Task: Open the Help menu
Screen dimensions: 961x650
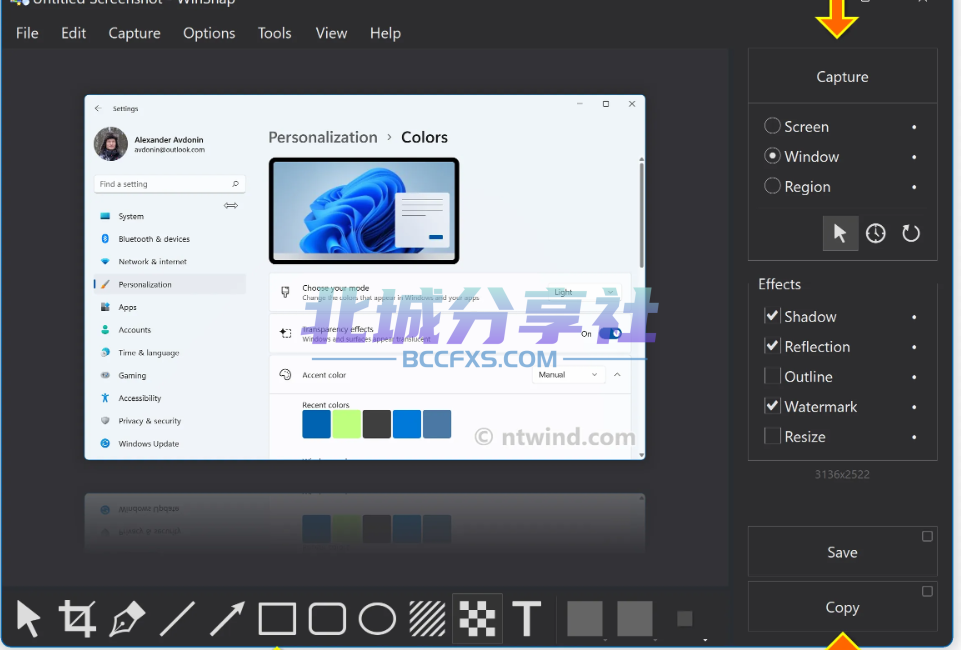Action: pos(386,33)
